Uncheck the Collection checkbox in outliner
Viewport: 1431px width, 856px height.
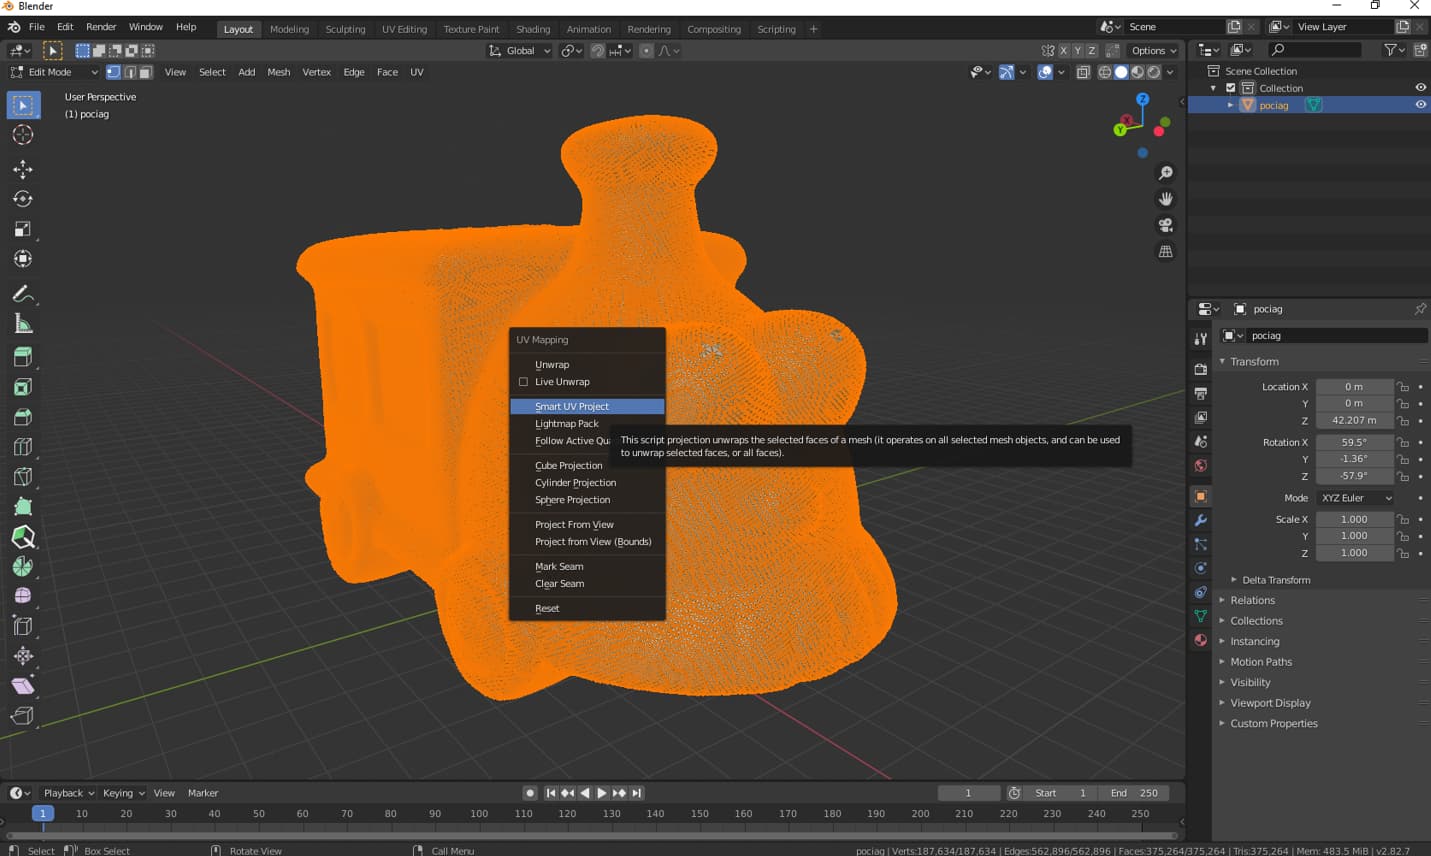pos(1231,88)
